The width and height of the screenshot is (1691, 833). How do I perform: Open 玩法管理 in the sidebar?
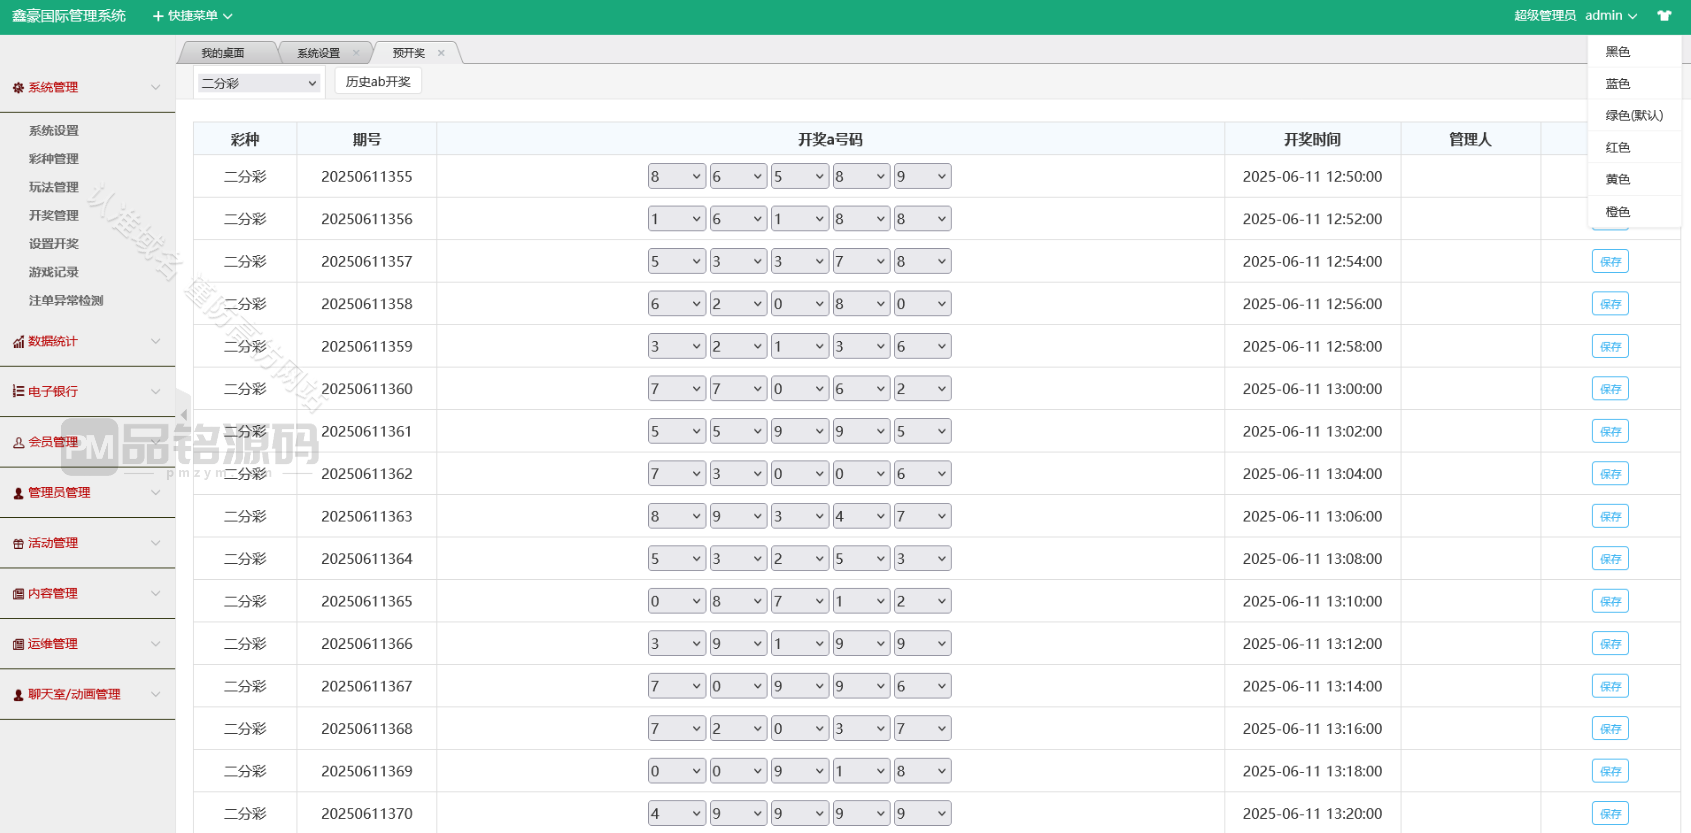pyautogui.click(x=54, y=187)
